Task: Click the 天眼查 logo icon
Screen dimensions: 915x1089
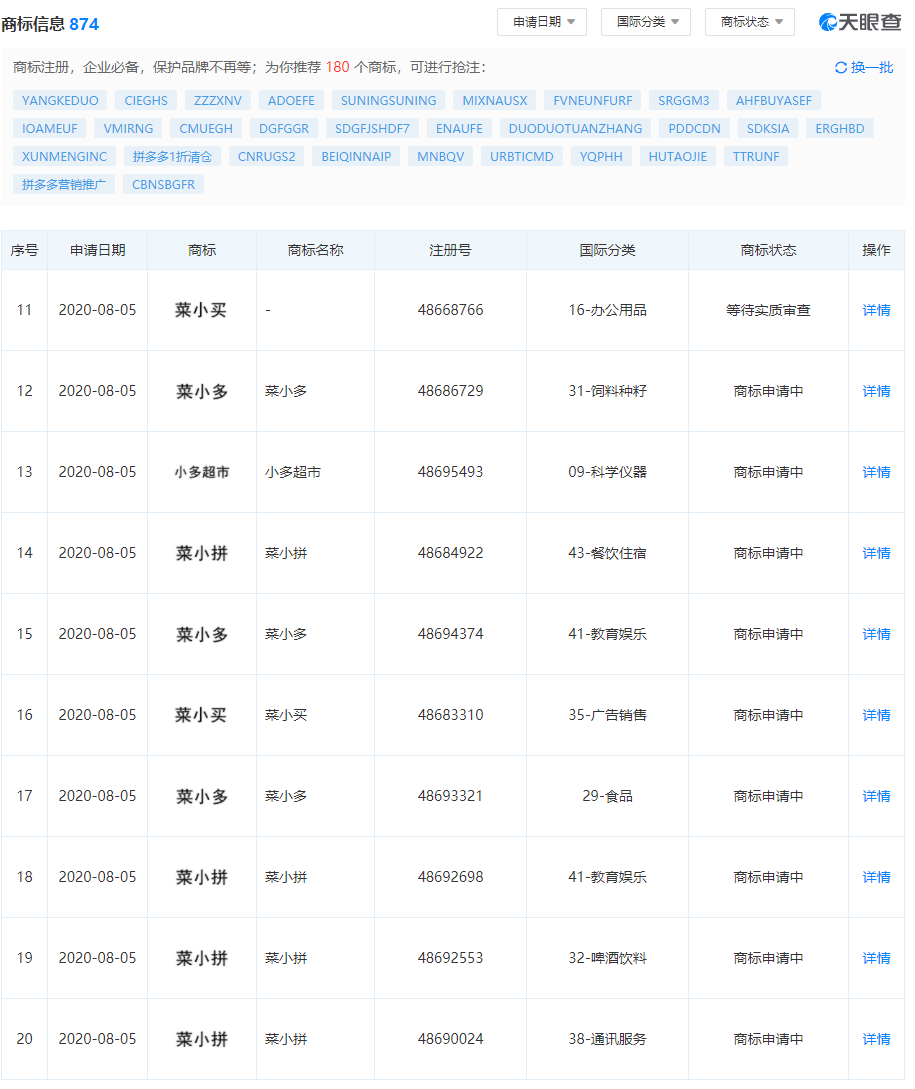Action: 829,22
